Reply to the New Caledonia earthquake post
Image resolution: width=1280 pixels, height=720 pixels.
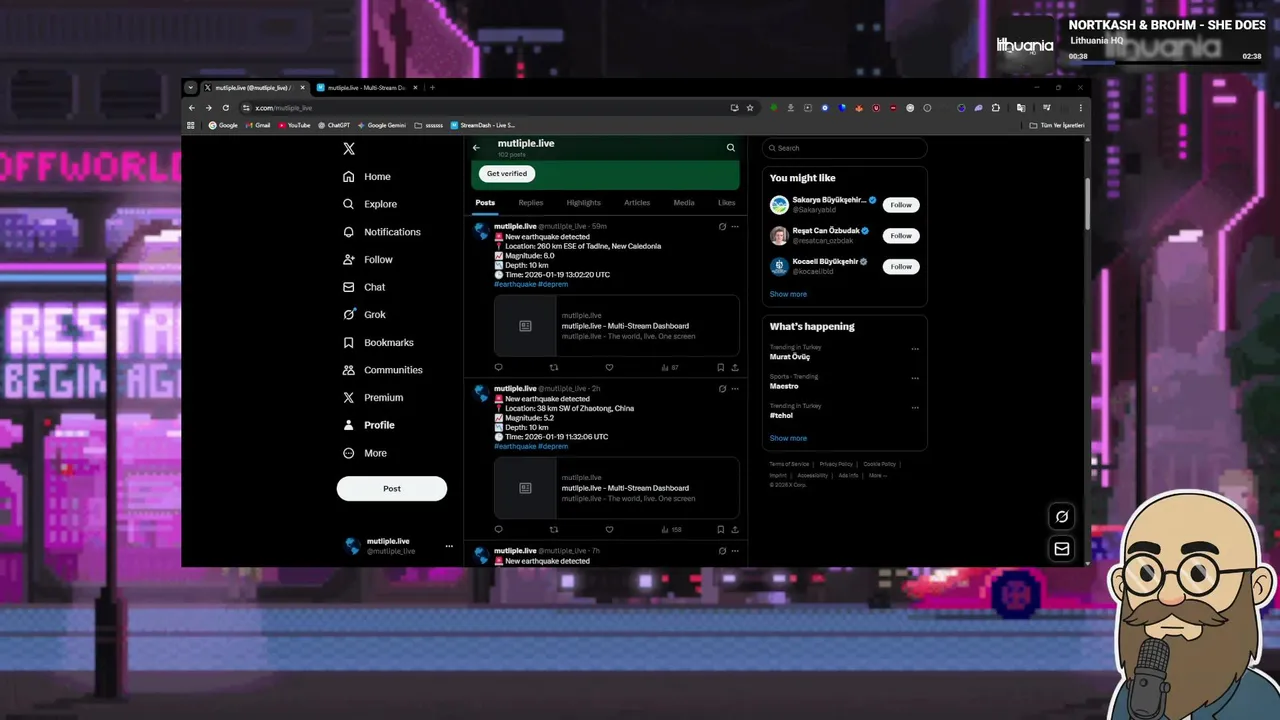pos(498,368)
